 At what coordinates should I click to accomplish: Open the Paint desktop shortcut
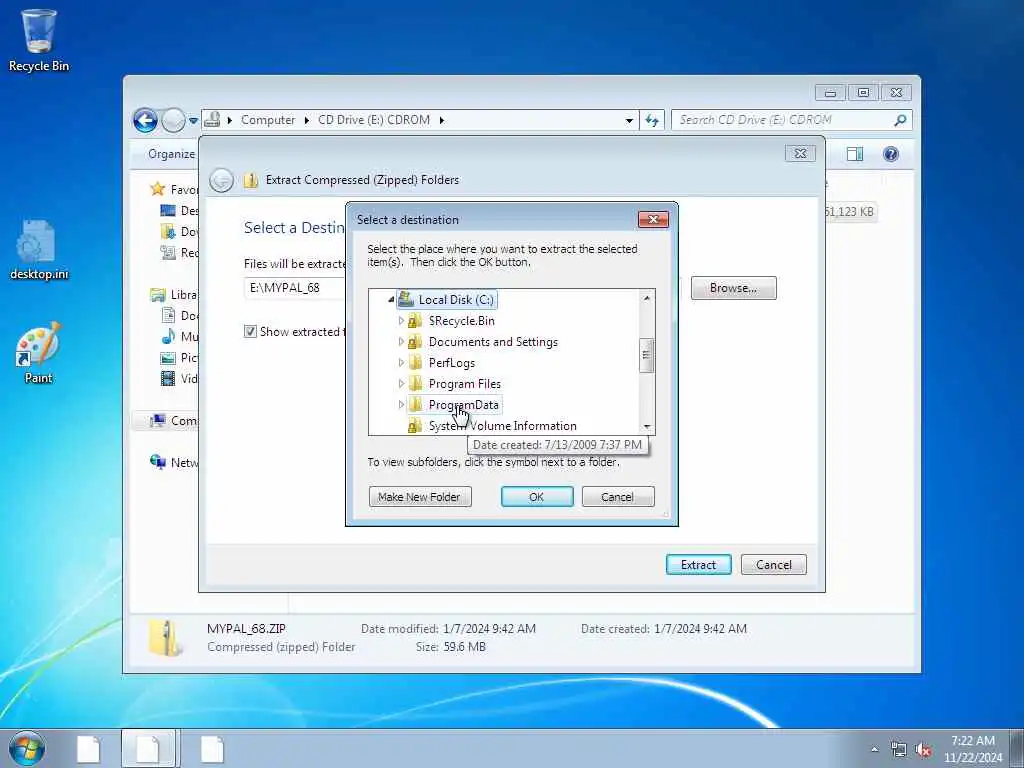39,353
